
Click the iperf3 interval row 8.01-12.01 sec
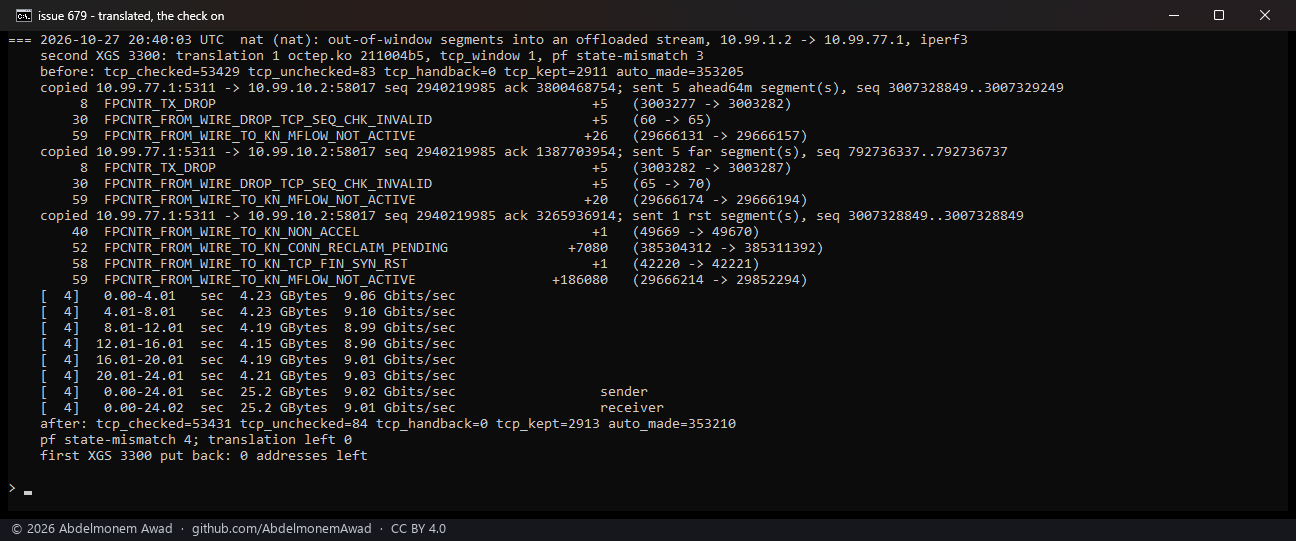point(248,328)
